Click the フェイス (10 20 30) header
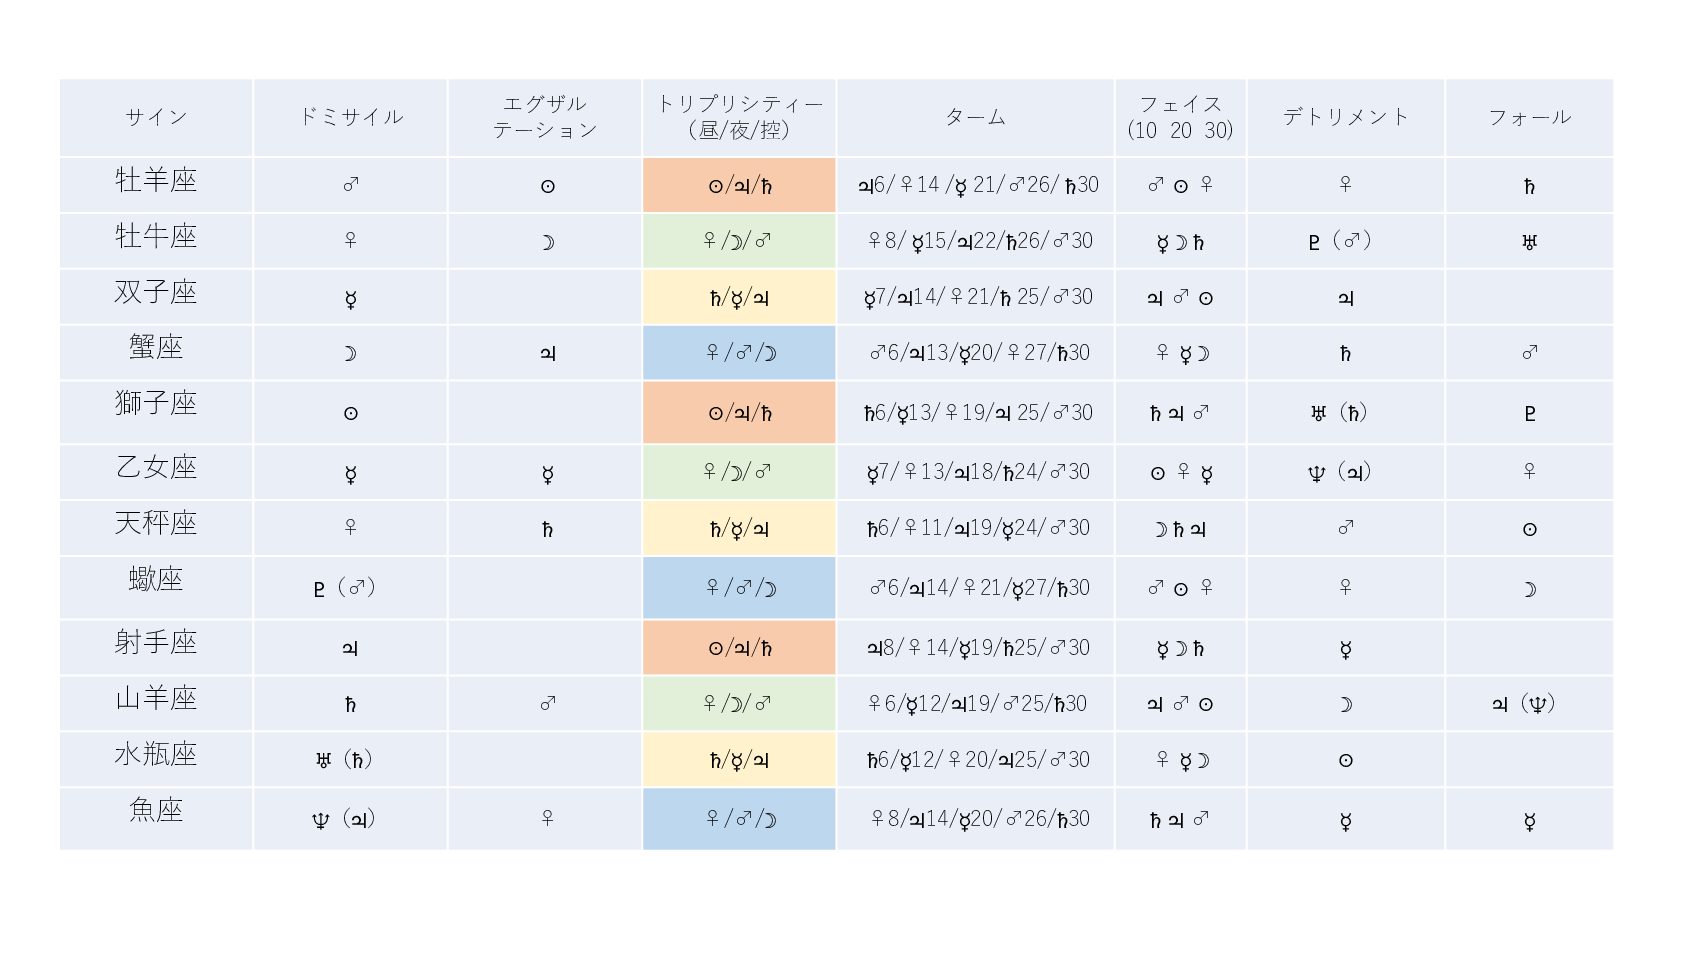 coord(1180,117)
